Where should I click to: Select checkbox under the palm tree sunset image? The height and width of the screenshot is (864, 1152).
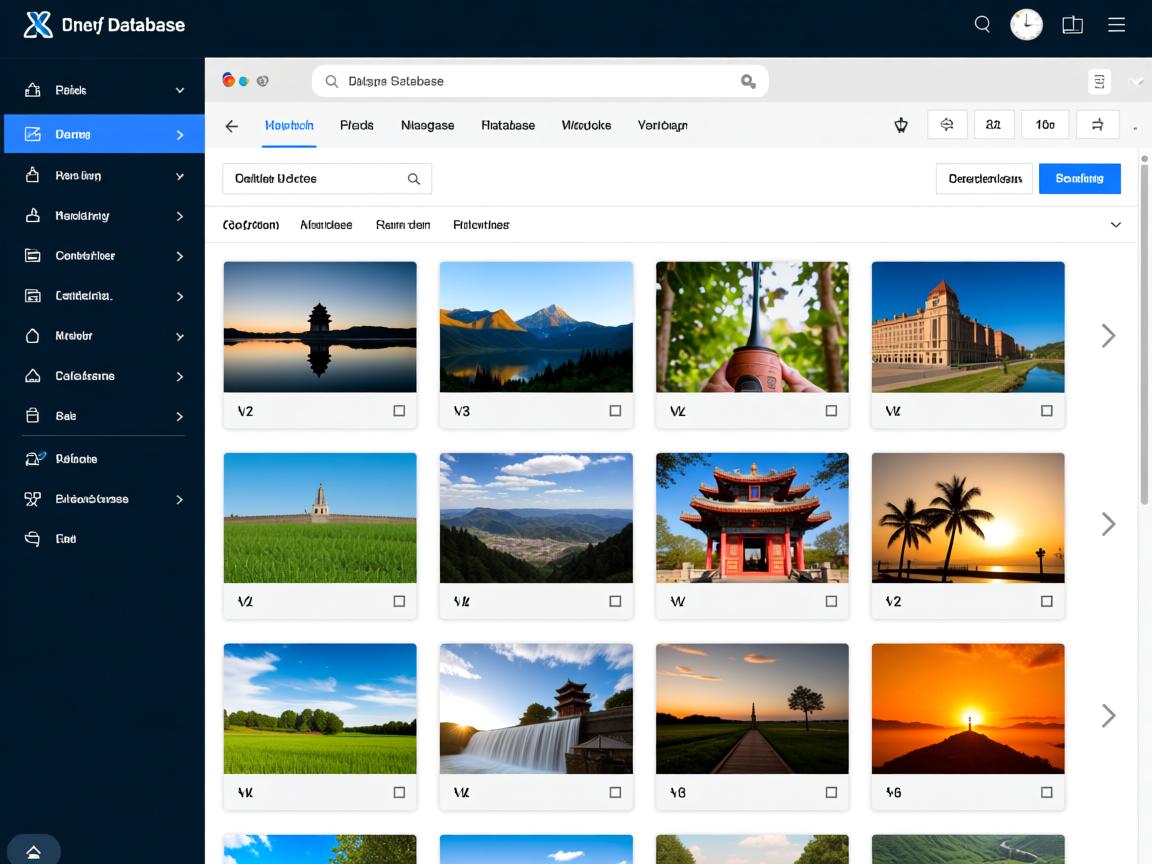coord(1046,602)
